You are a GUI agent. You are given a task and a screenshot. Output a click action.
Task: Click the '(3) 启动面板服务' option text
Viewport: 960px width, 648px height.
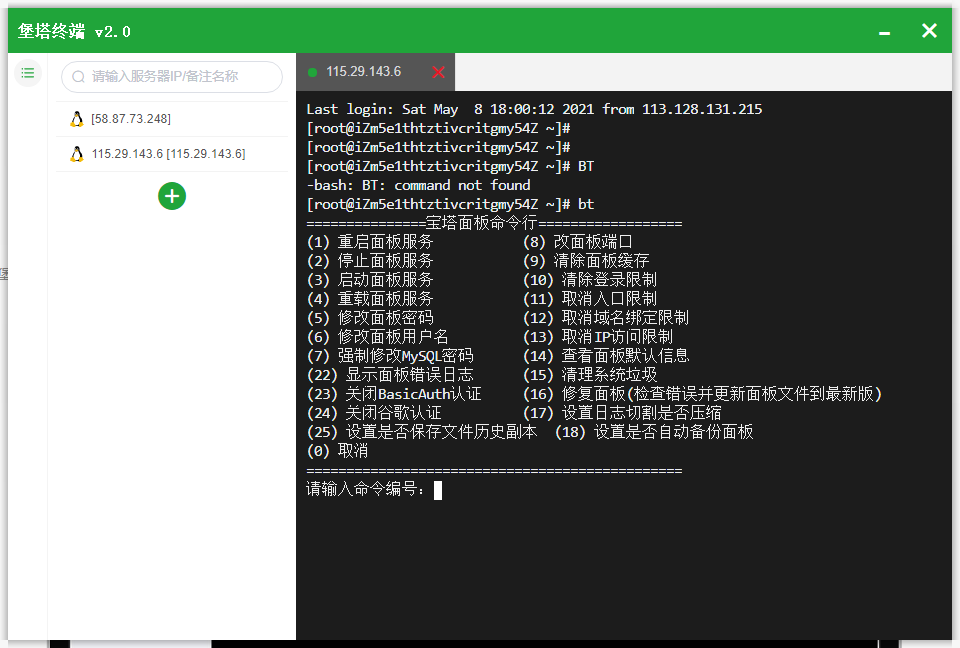[x=370, y=280]
